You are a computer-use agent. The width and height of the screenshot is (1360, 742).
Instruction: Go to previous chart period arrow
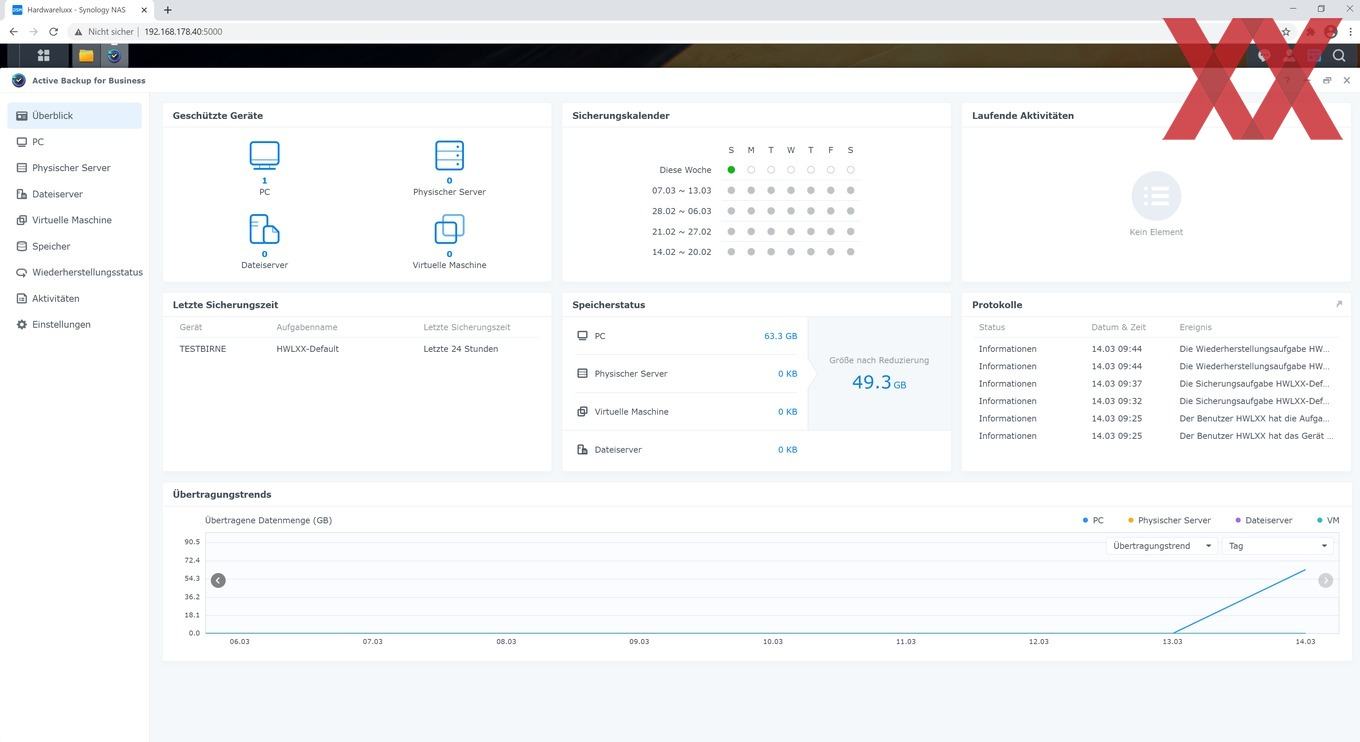point(218,580)
